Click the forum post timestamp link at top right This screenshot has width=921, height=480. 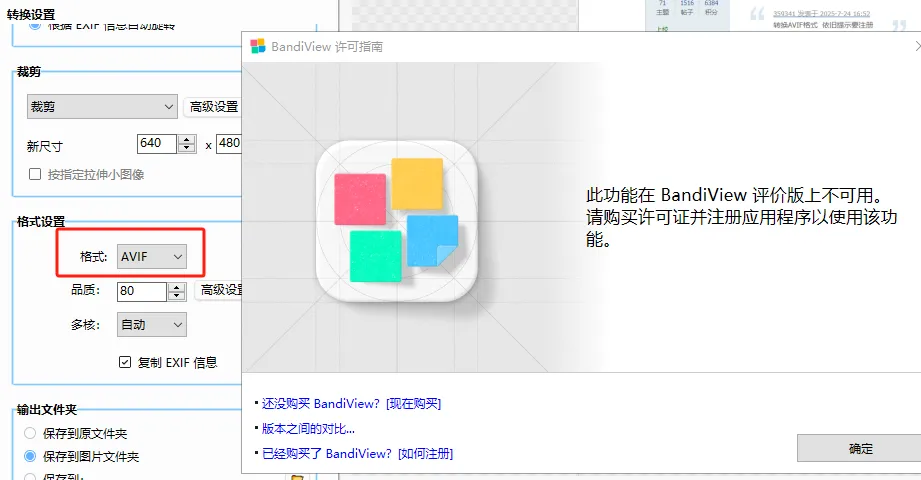tap(821, 14)
